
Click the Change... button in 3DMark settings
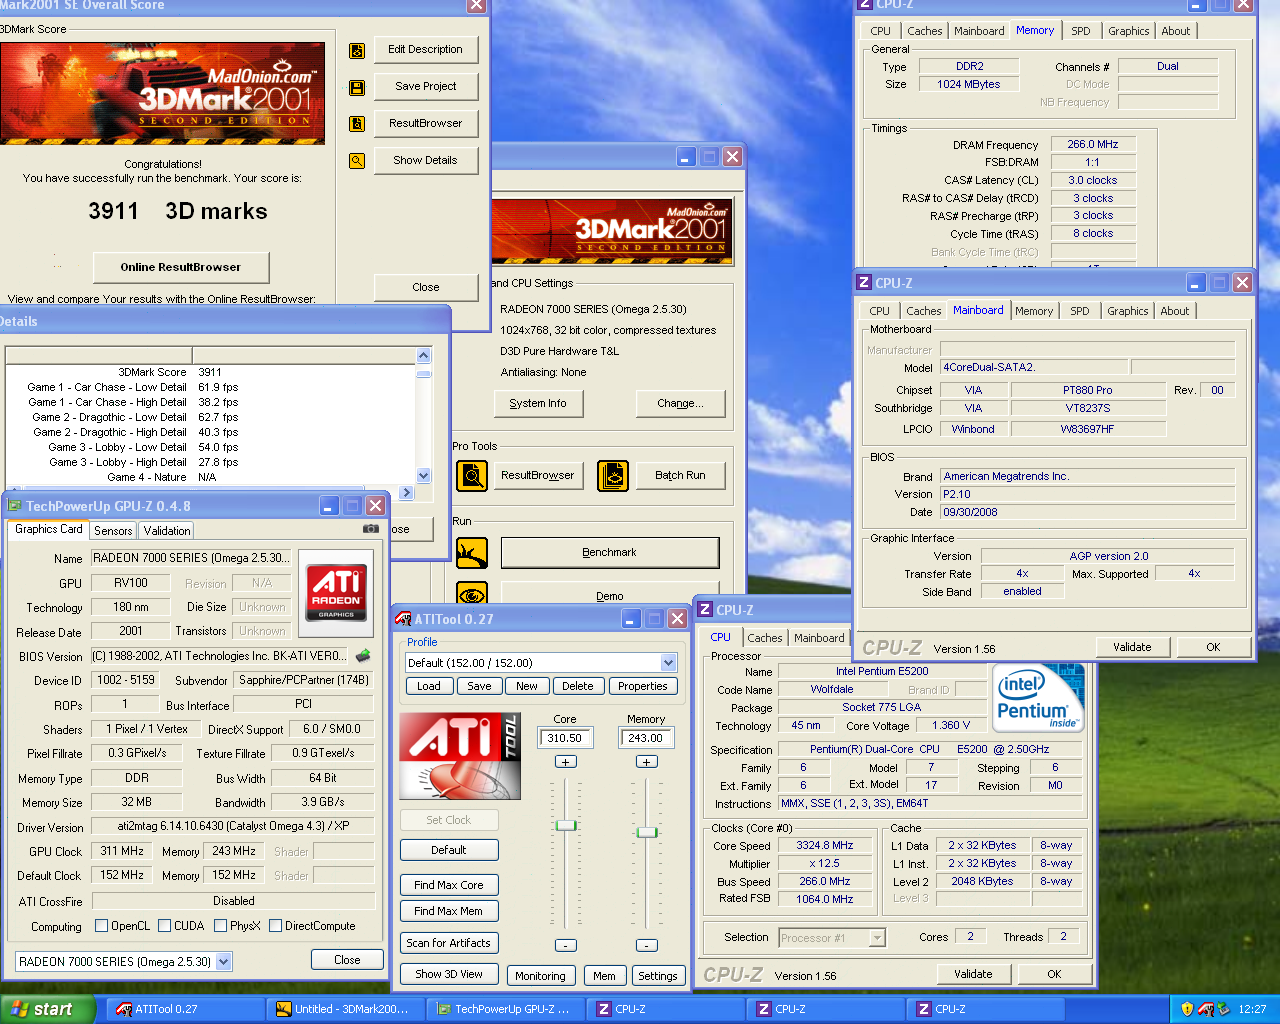pyautogui.click(x=680, y=403)
